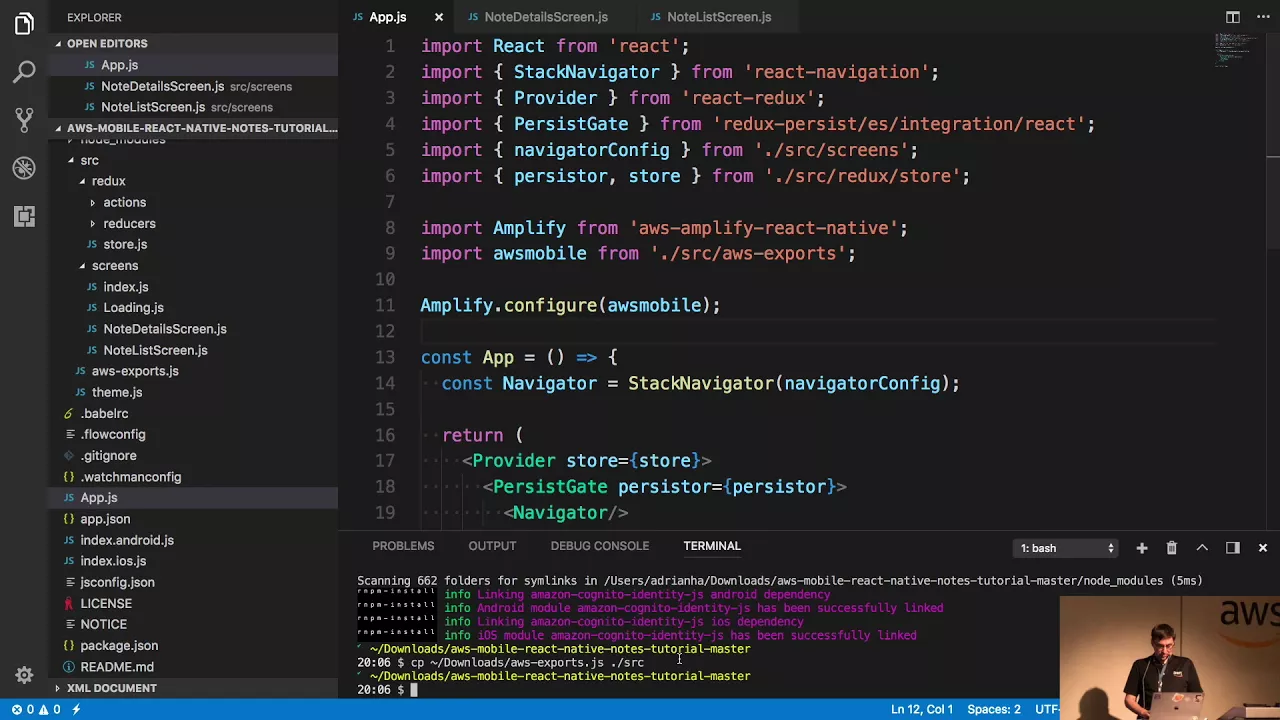Toggle the terminal panel position icon

[1232, 548]
